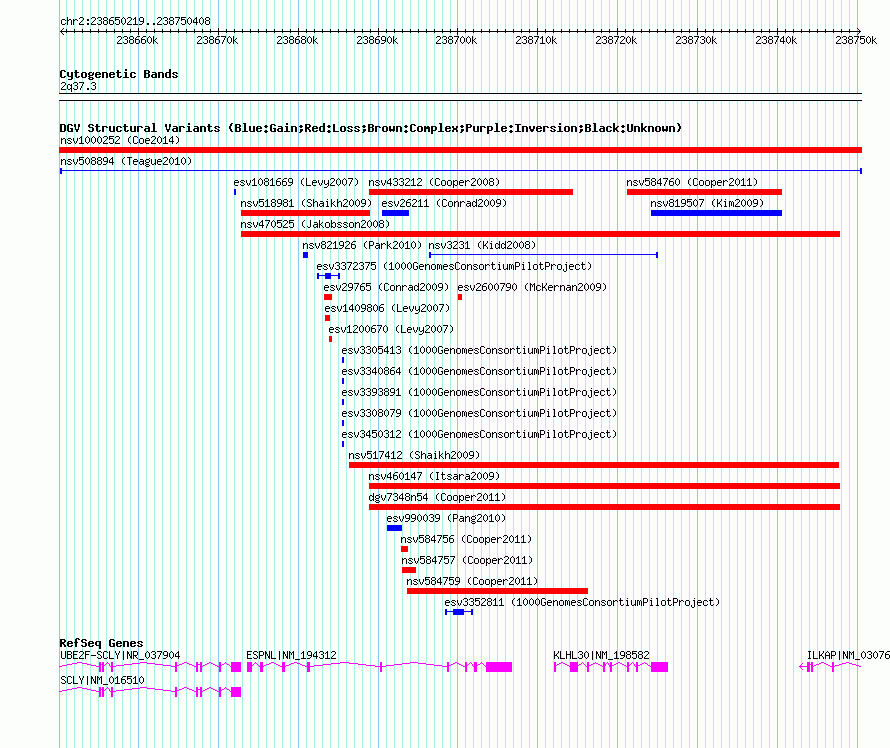Open the esv3393891 variant label

click(479, 392)
